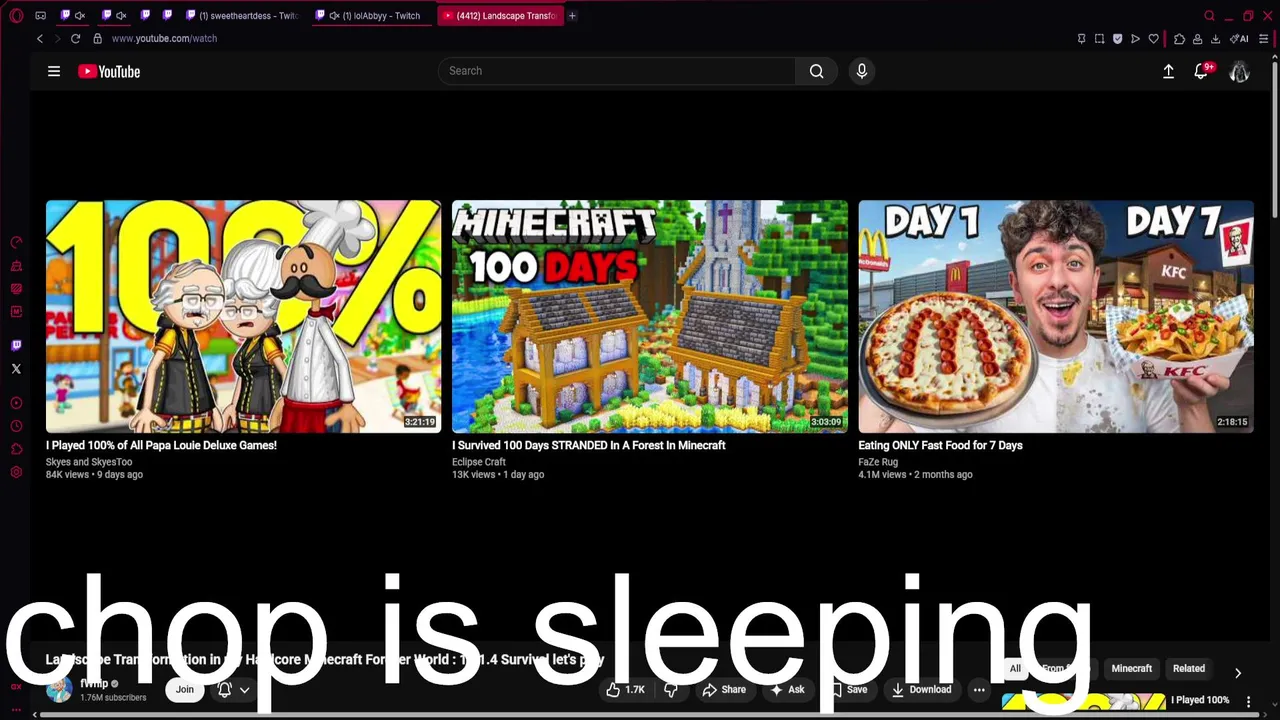Open the X icon in the Opera sidebar
This screenshot has height=720, width=1280.
point(16,369)
